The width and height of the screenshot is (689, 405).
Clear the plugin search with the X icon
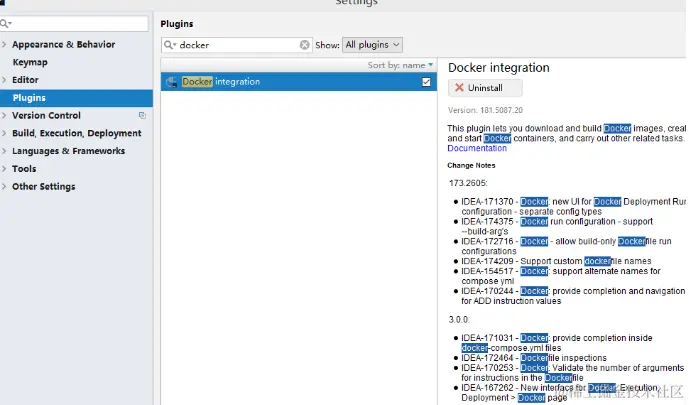tap(305, 45)
